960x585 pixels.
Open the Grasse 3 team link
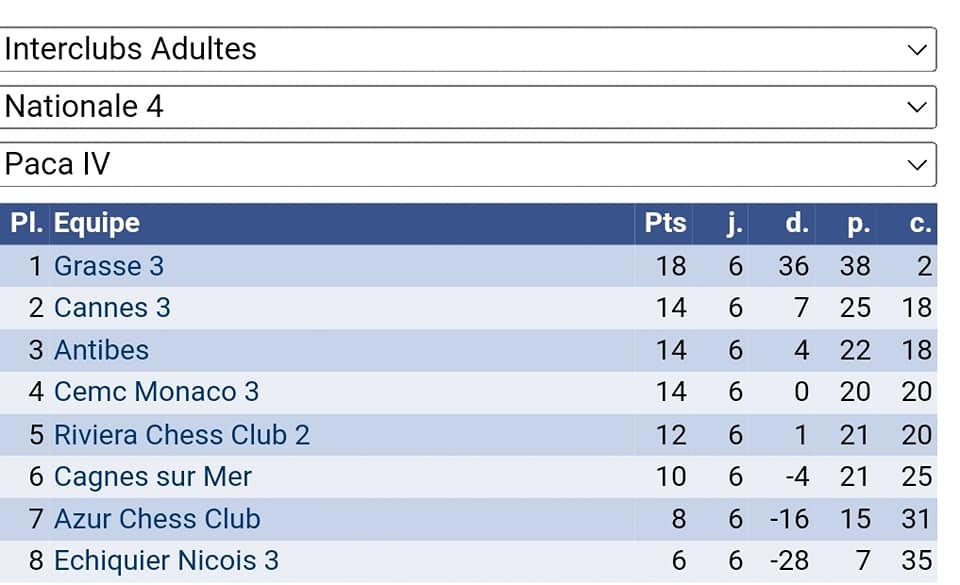coord(109,266)
